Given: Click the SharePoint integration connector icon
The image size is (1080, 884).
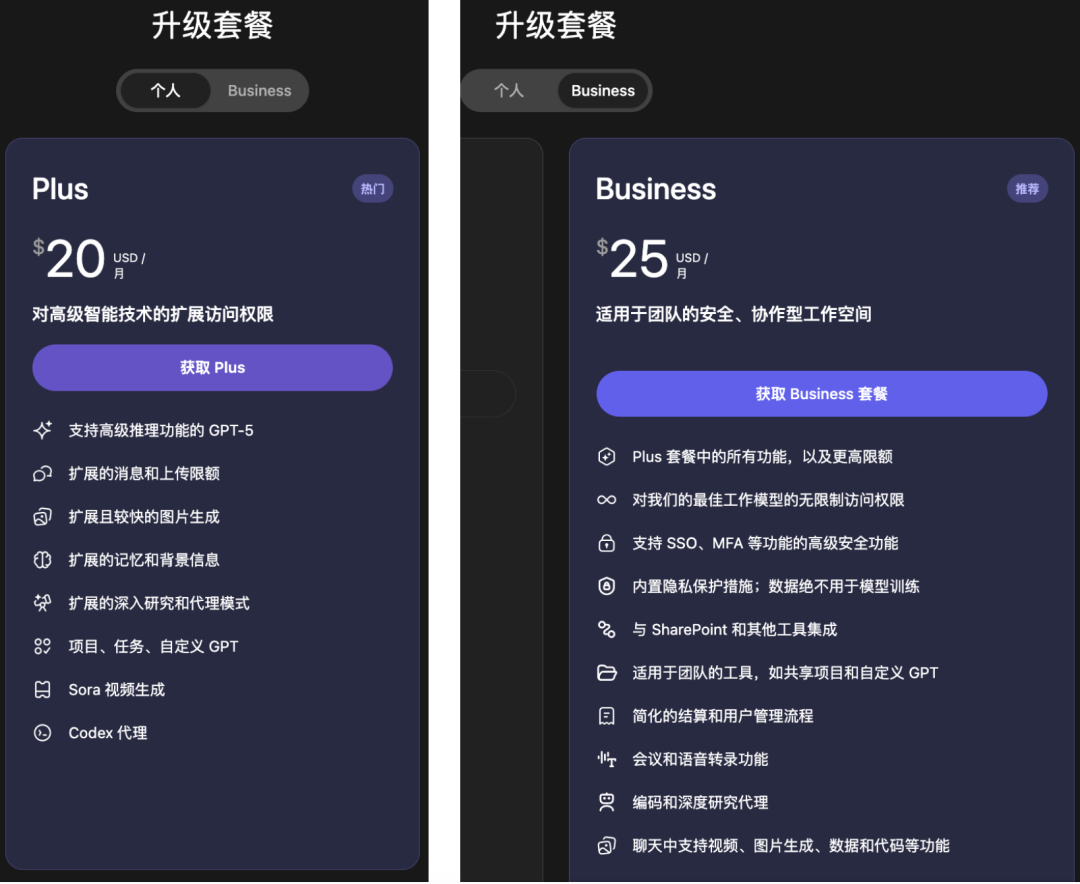Looking at the screenshot, I should 607,630.
